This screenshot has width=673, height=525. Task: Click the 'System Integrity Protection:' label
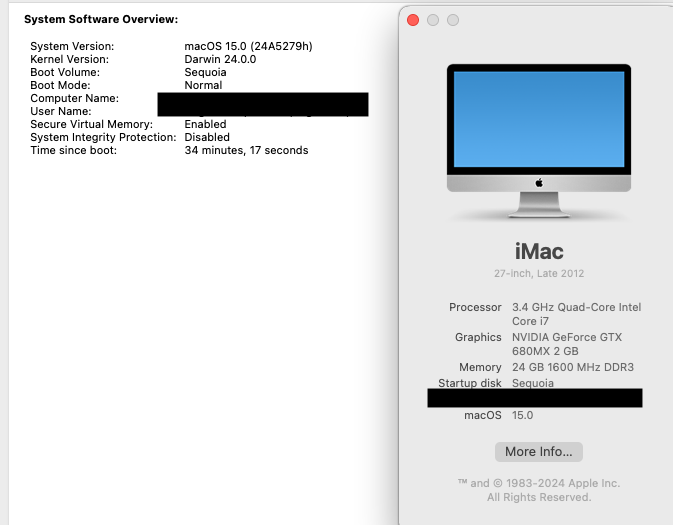pos(103,137)
